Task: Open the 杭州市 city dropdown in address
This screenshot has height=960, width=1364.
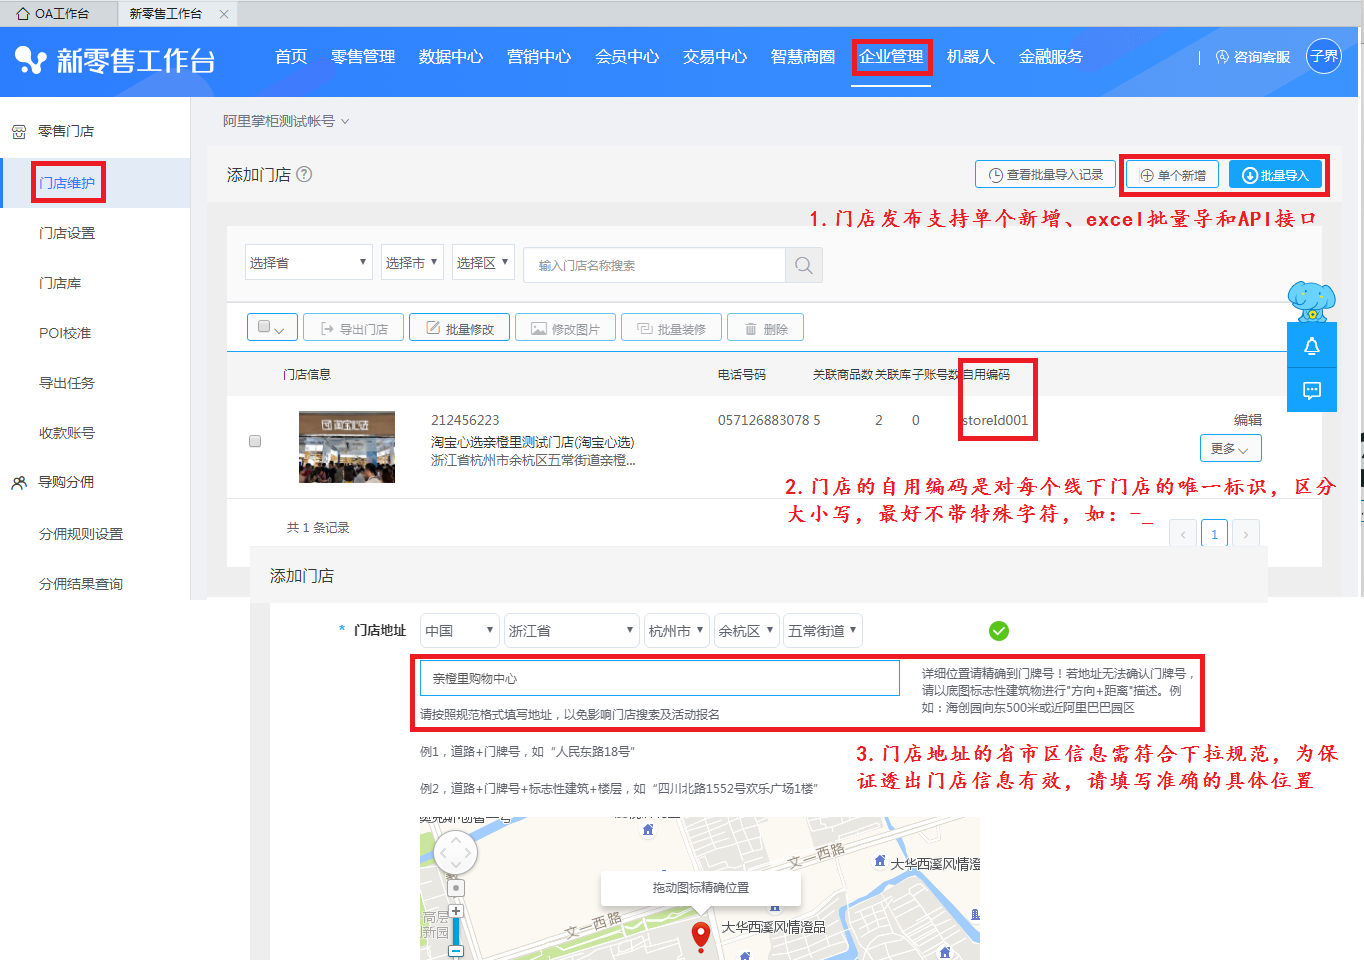Action: coord(677,630)
